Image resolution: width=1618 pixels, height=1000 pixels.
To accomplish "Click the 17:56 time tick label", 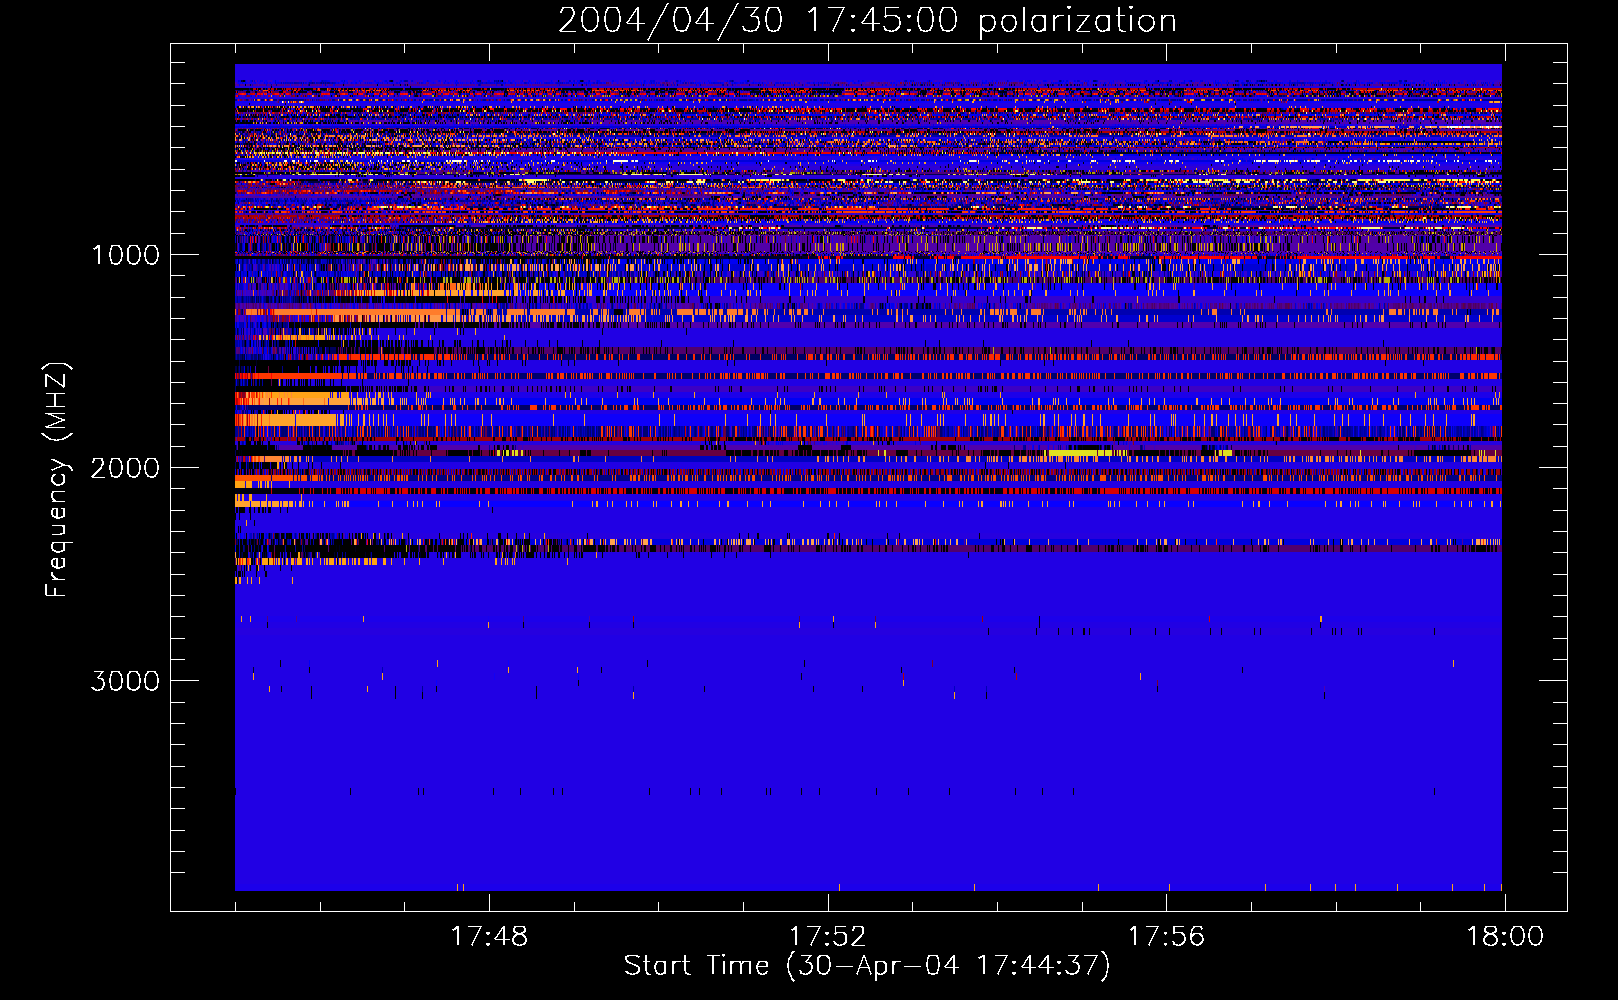I will (1166, 937).
